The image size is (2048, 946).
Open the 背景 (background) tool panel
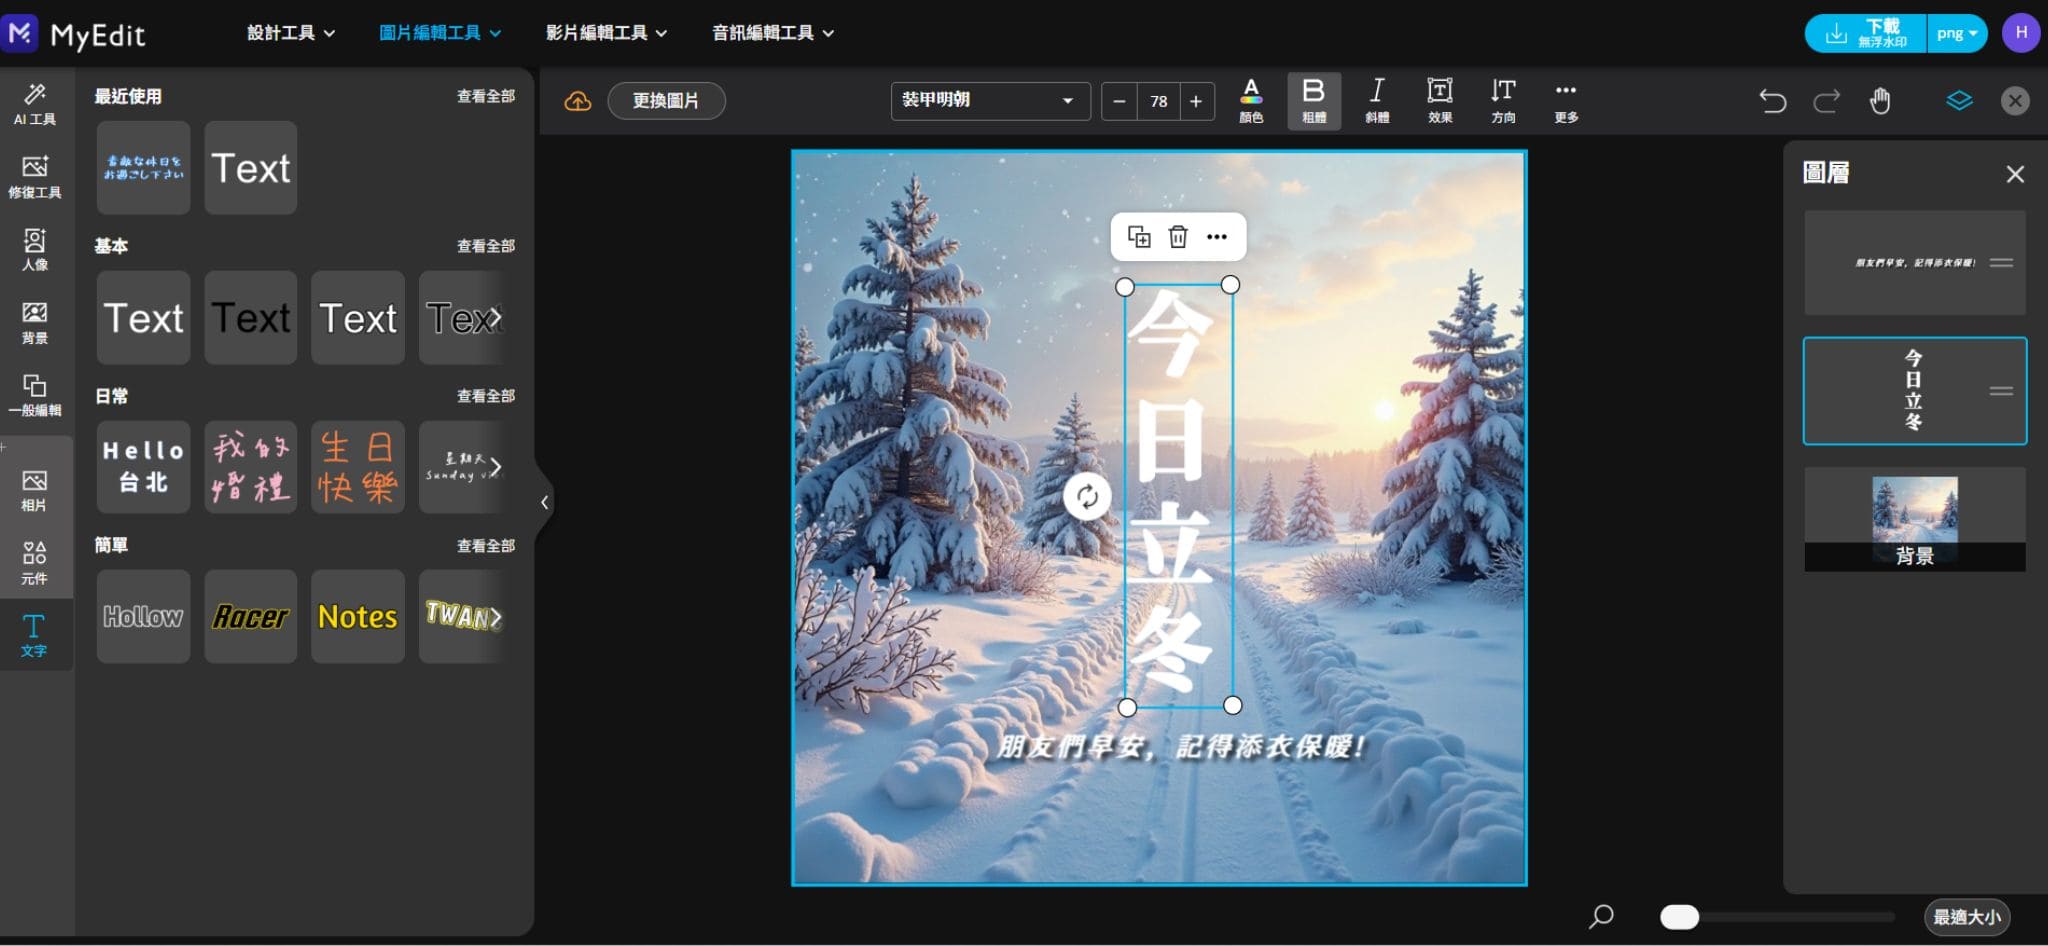[x=35, y=322]
